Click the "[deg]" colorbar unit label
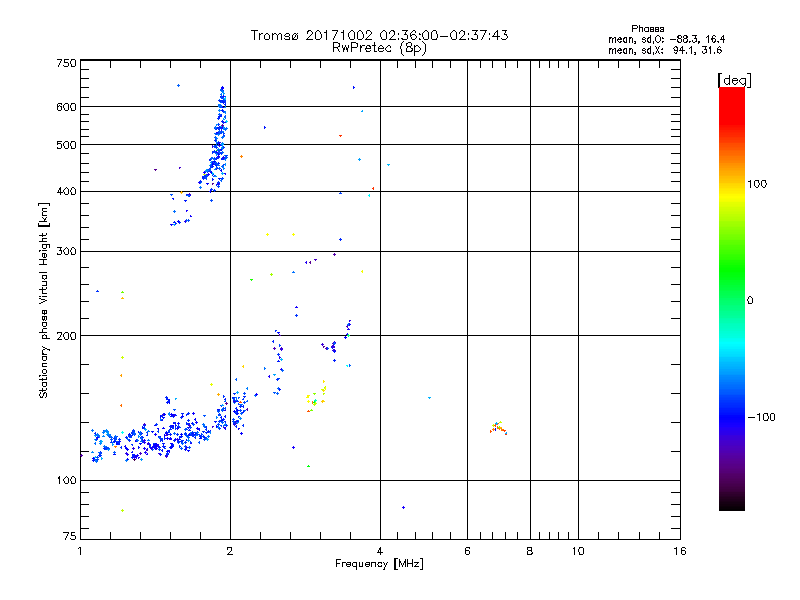 (734, 80)
